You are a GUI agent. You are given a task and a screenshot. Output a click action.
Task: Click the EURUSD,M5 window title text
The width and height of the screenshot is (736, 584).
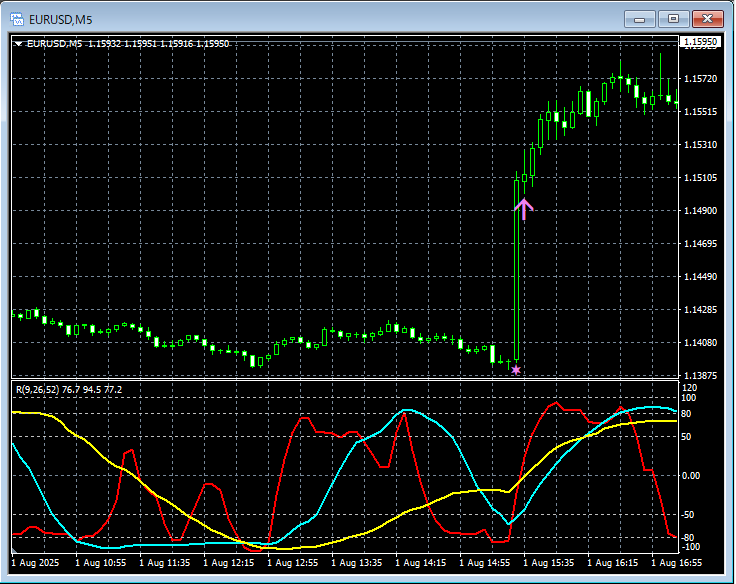pos(61,18)
